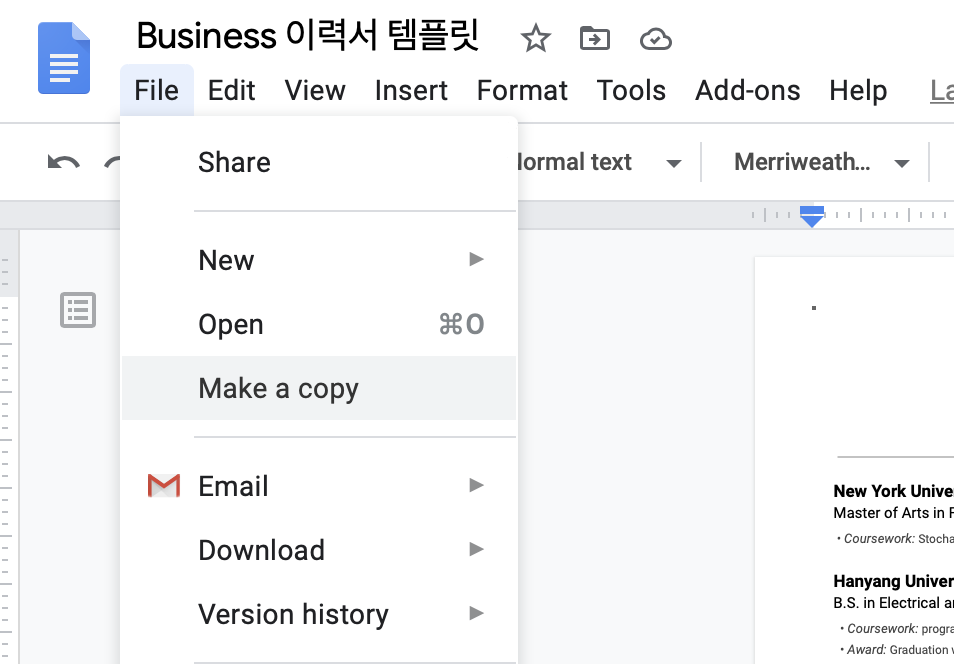Click the B.S. in Electrical line
The height and width of the screenshot is (664, 954).
893,603
